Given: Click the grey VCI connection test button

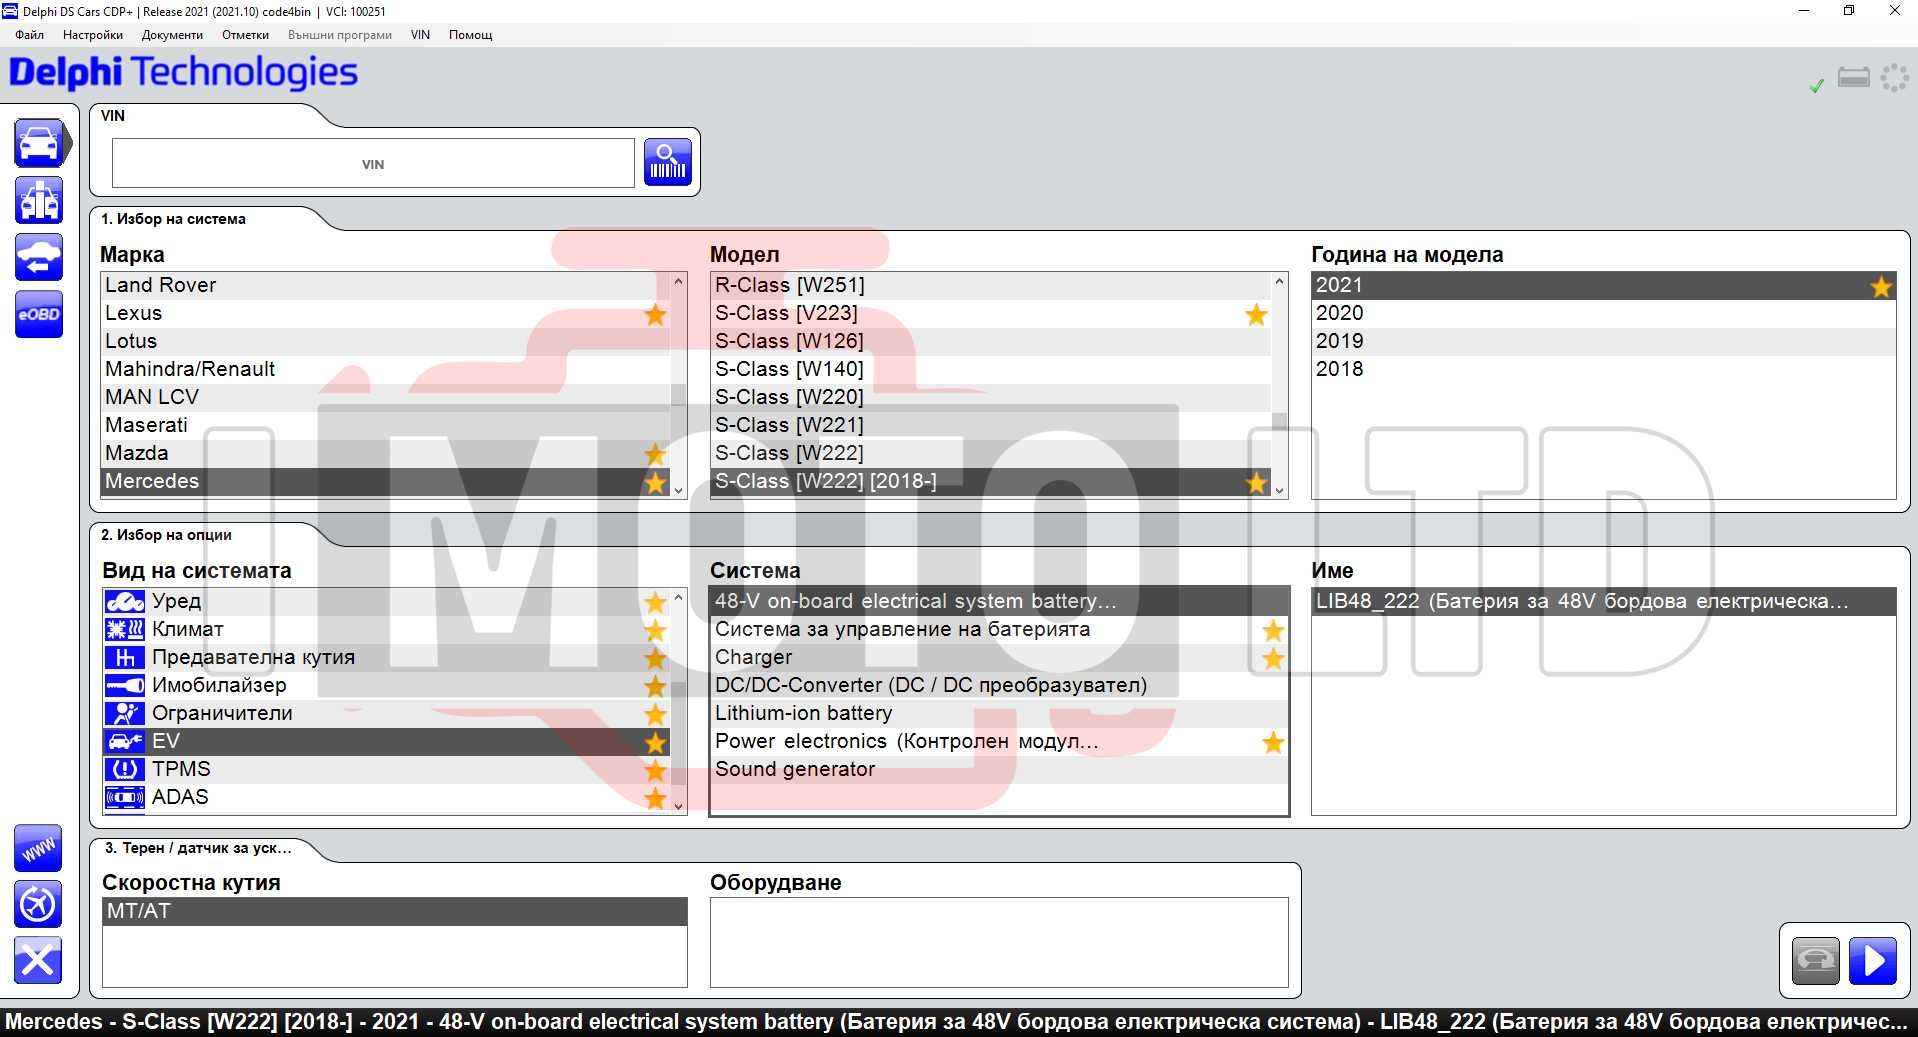Looking at the screenshot, I should [x=1816, y=962].
